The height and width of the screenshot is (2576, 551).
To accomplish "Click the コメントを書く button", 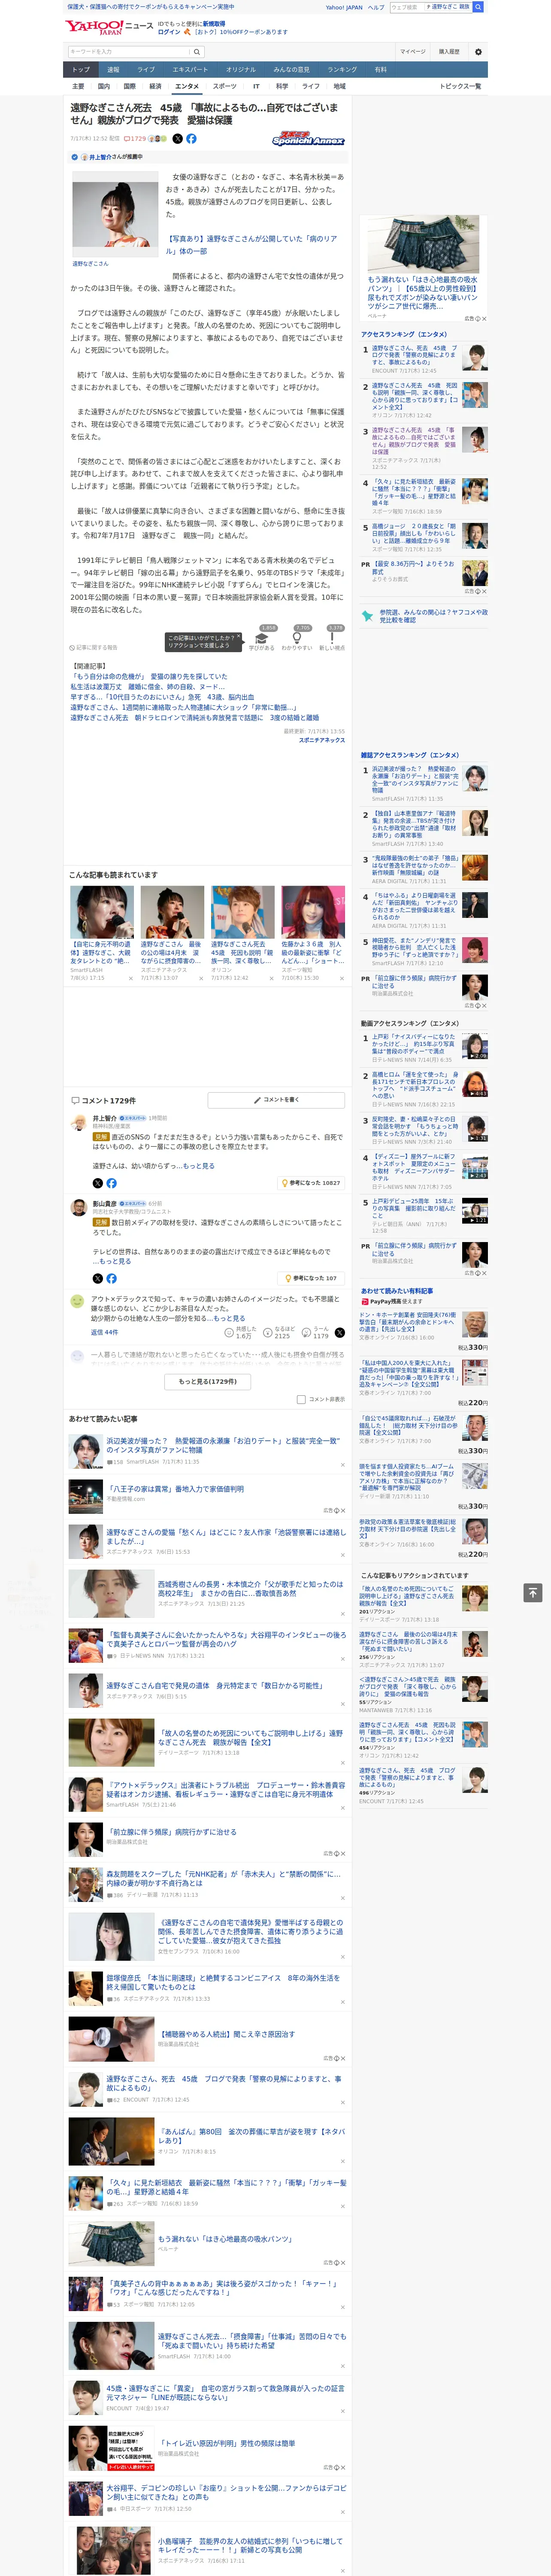I will coord(276,1100).
